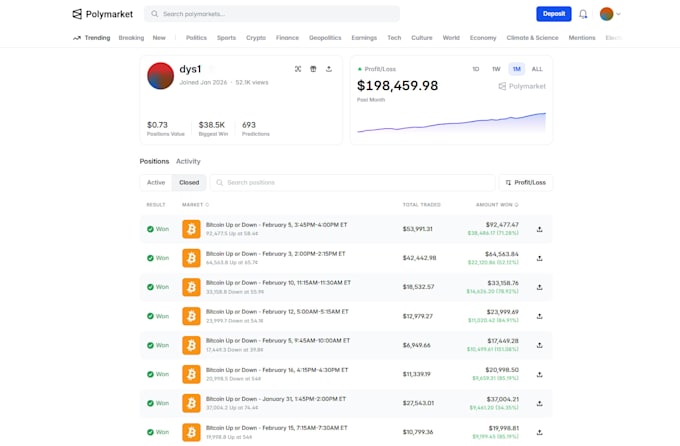
Task: Click the search magnifier icon in top bar
Action: [154, 14]
